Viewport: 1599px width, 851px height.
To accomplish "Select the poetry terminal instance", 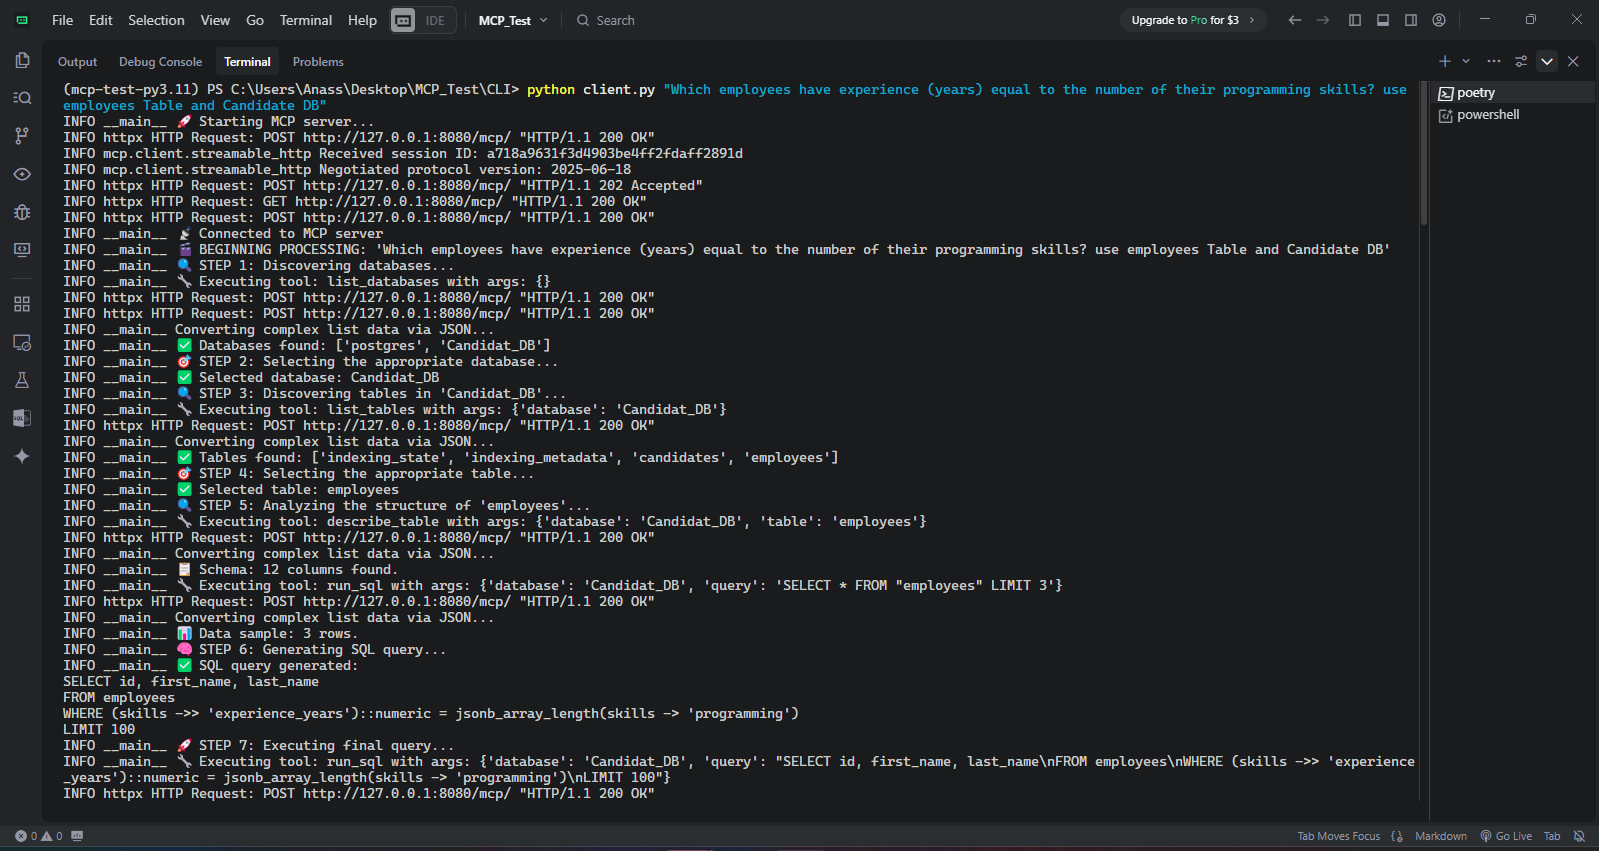I will point(1514,92).
